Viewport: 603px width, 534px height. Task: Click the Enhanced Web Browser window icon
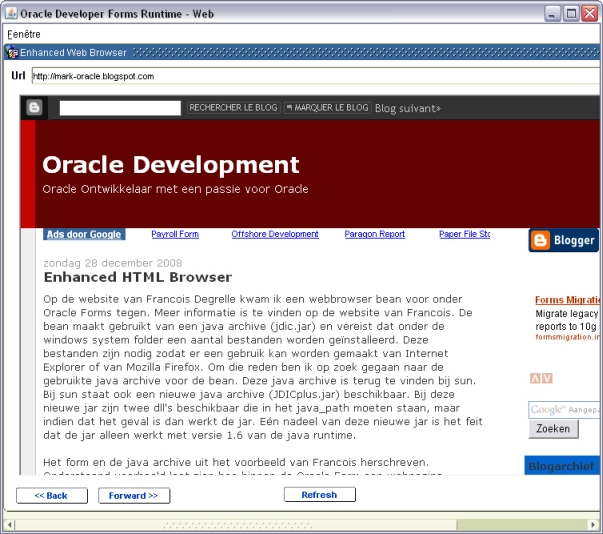(13, 52)
